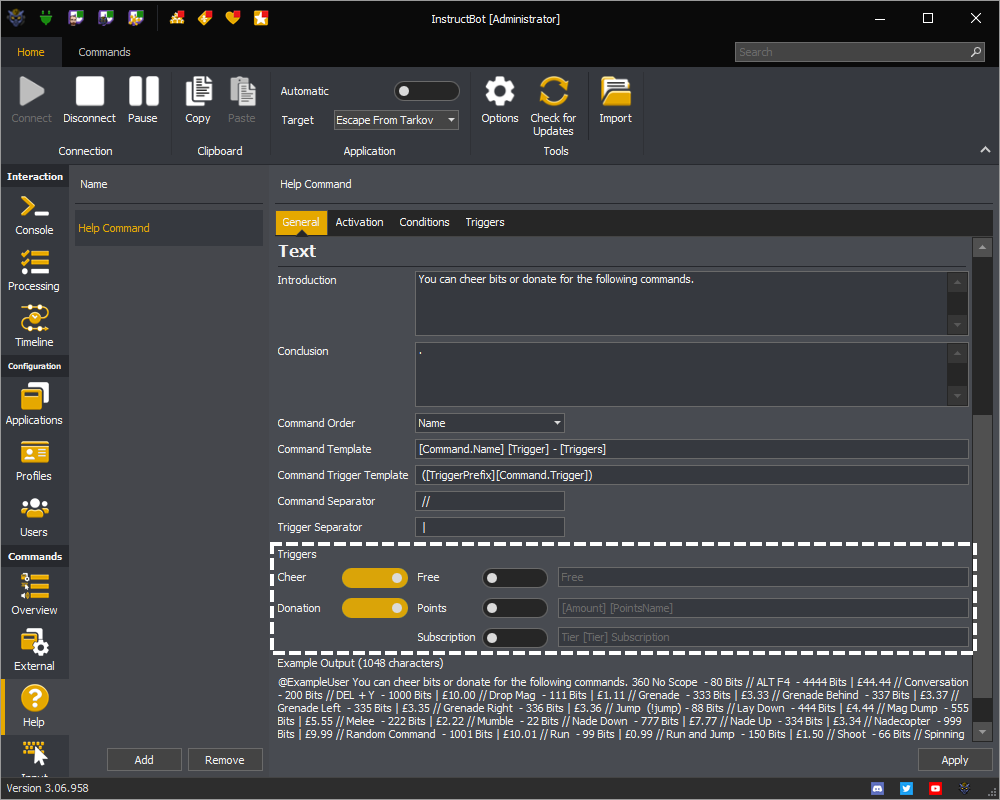This screenshot has height=800, width=1000.
Task: Open Twitter link in status bar
Action: (906, 789)
